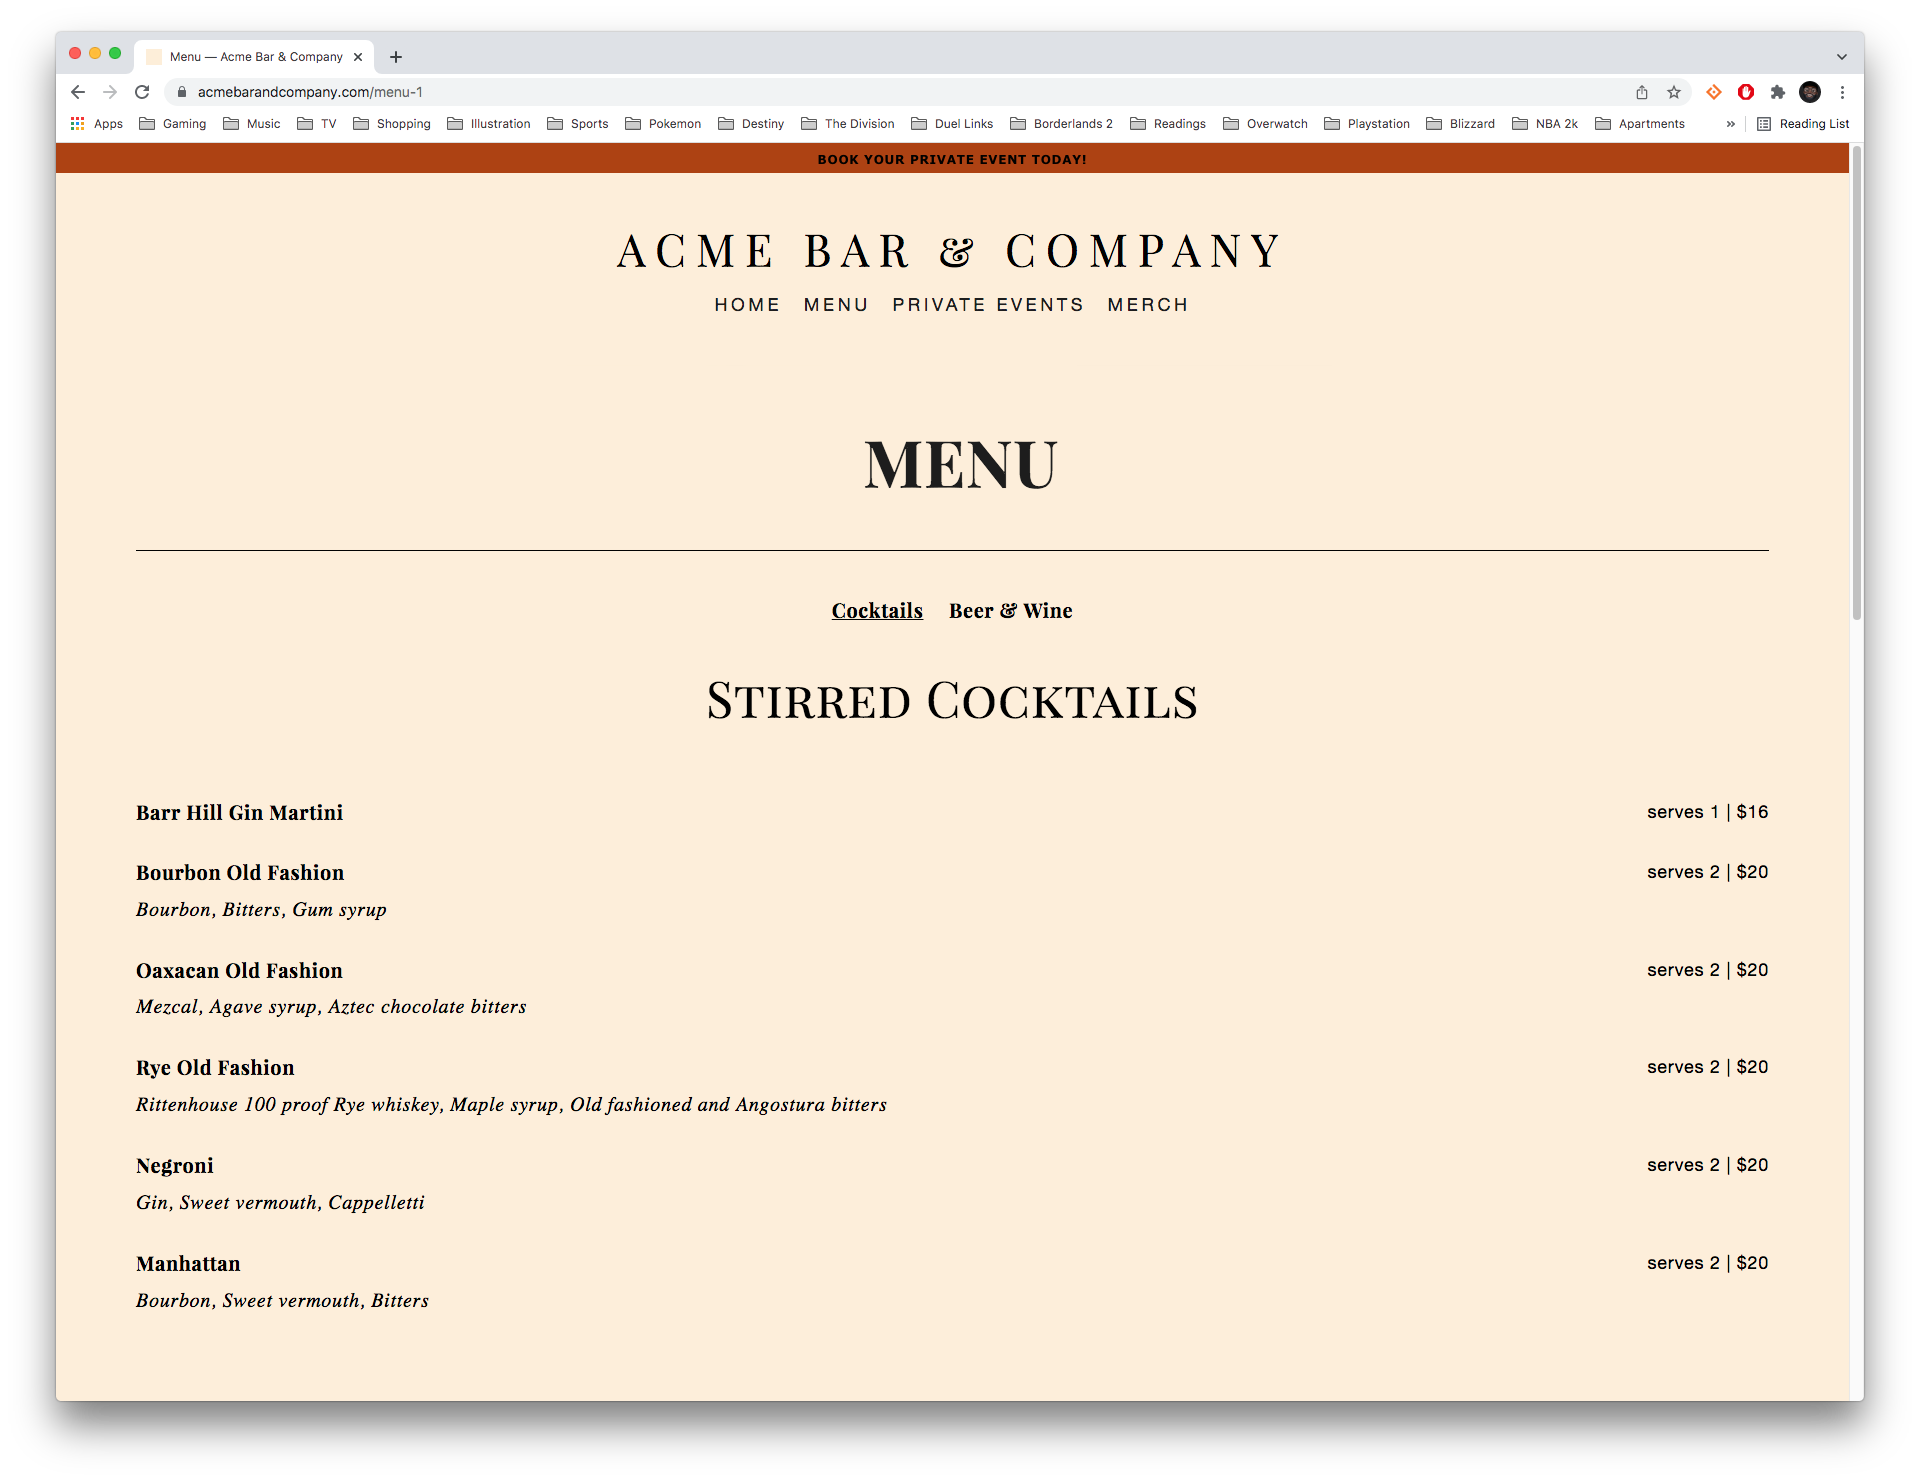Go to Private Events page
Viewport: 1920px width, 1481px height.
[x=988, y=305]
